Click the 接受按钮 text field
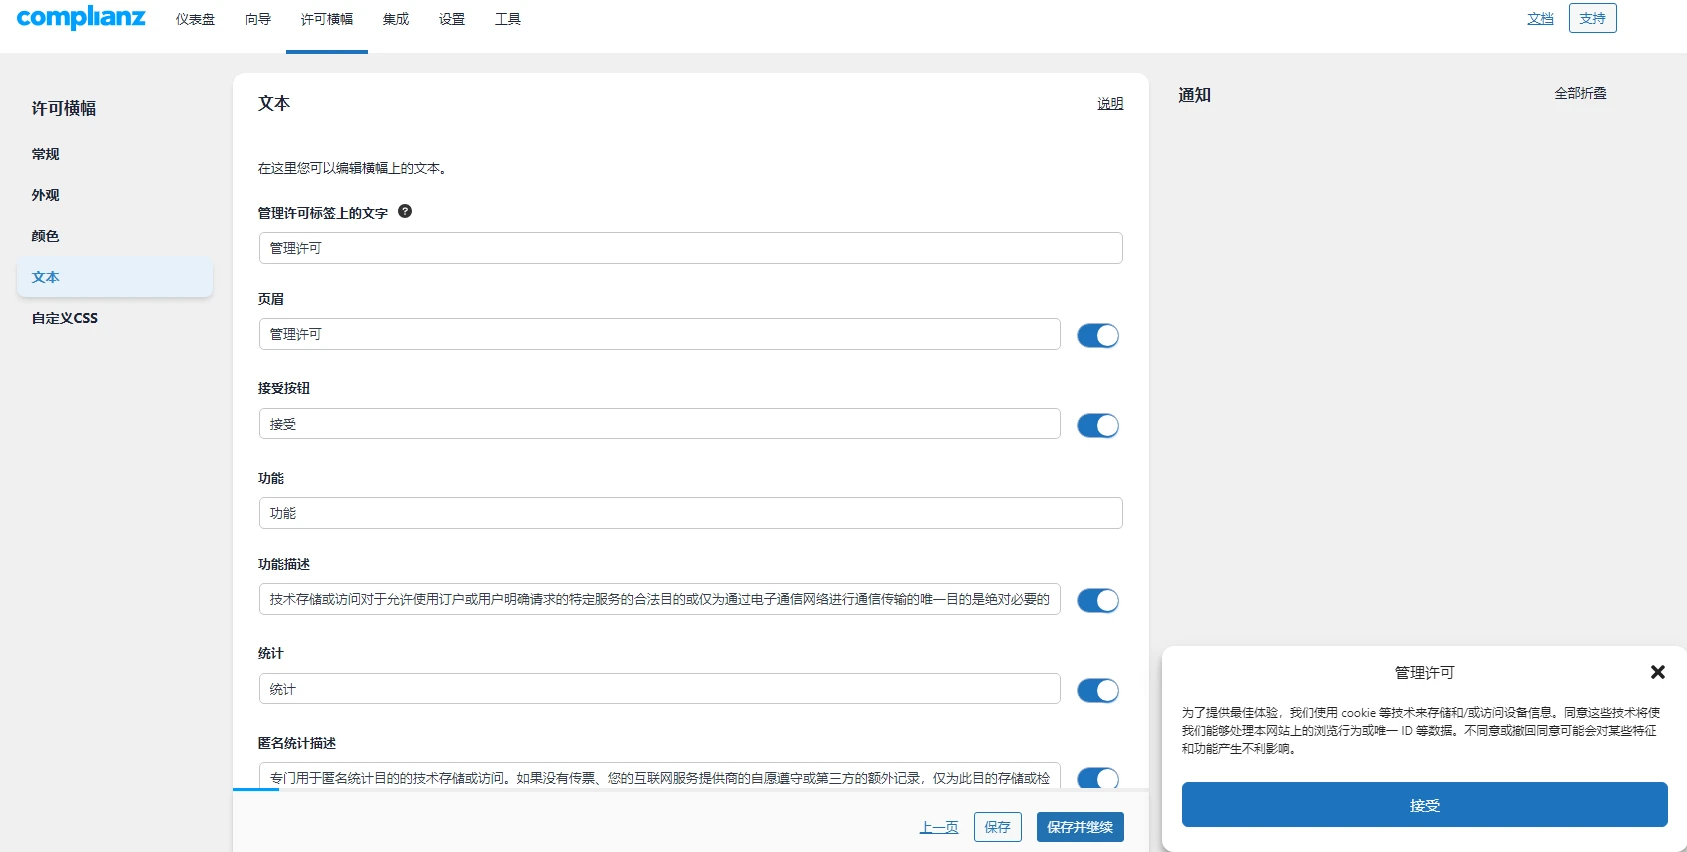The height and width of the screenshot is (852, 1687). pos(660,424)
